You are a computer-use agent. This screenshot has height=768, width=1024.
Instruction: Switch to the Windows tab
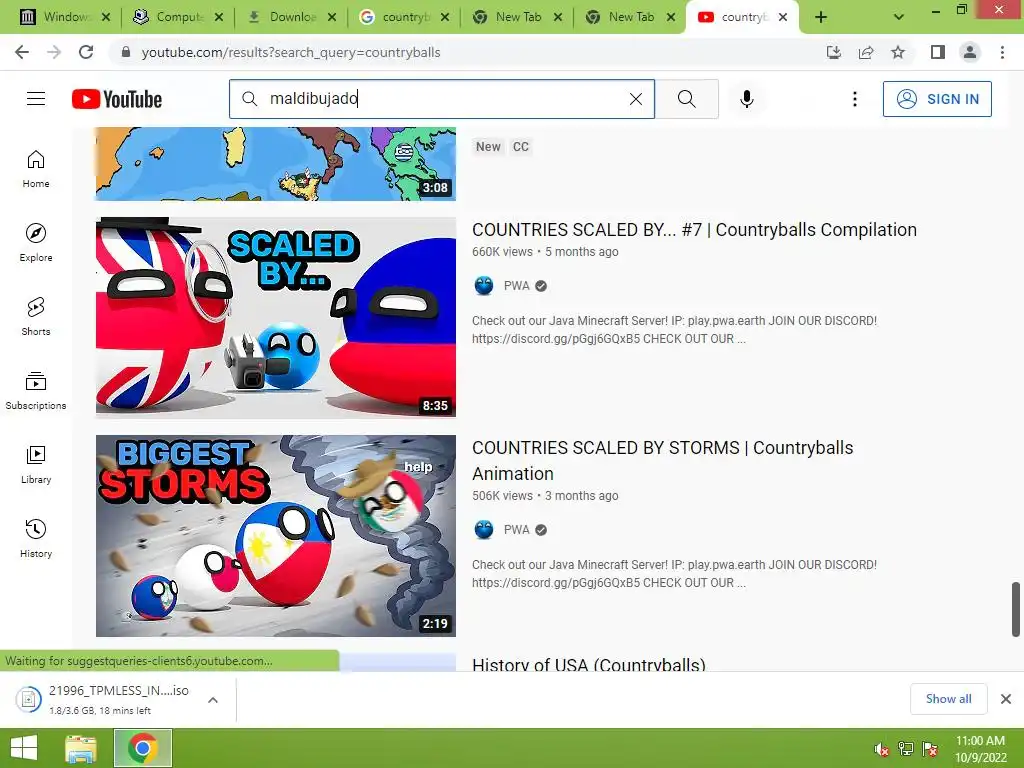[56, 17]
